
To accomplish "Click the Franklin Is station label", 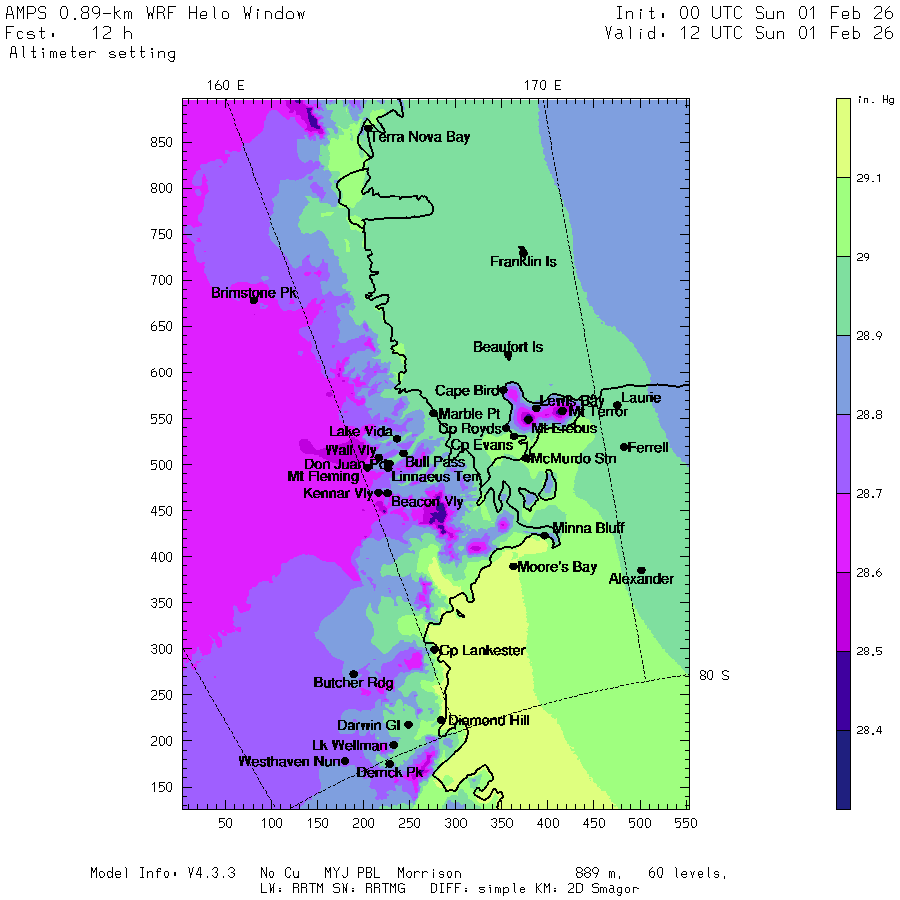I will coord(523,262).
